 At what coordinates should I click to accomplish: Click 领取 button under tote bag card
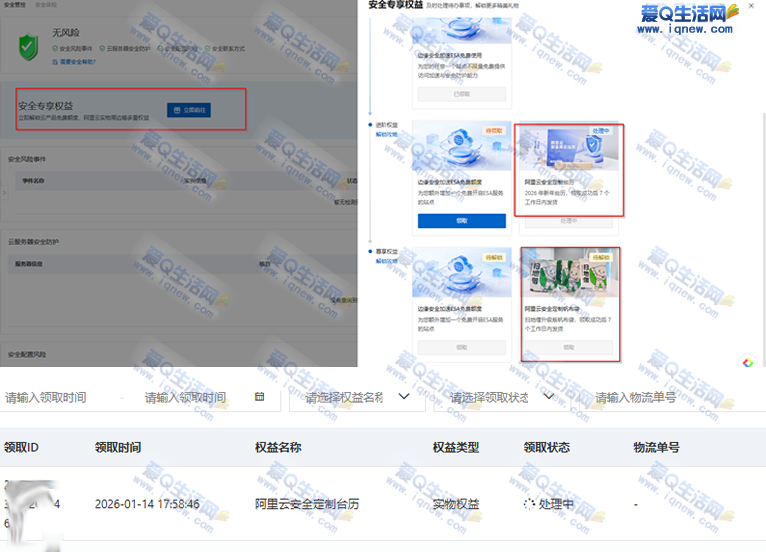click(x=569, y=347)
